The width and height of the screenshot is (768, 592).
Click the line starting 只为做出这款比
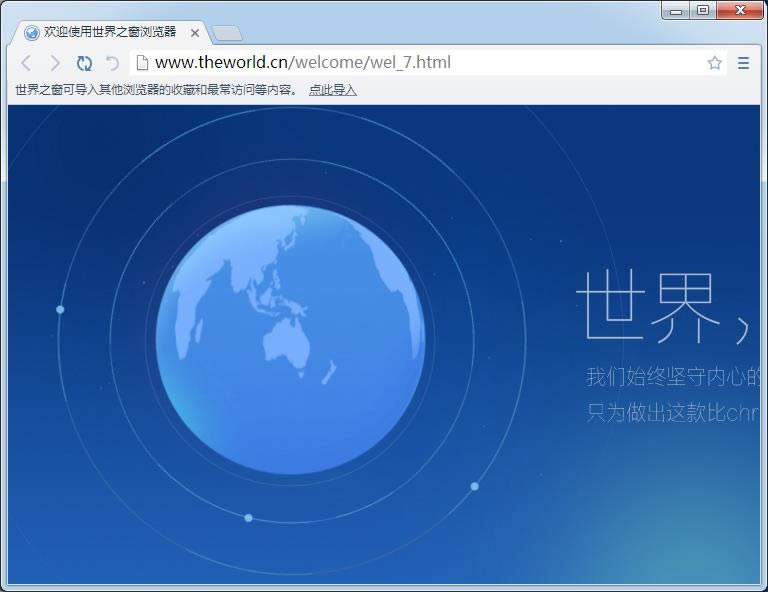(671, 412)
